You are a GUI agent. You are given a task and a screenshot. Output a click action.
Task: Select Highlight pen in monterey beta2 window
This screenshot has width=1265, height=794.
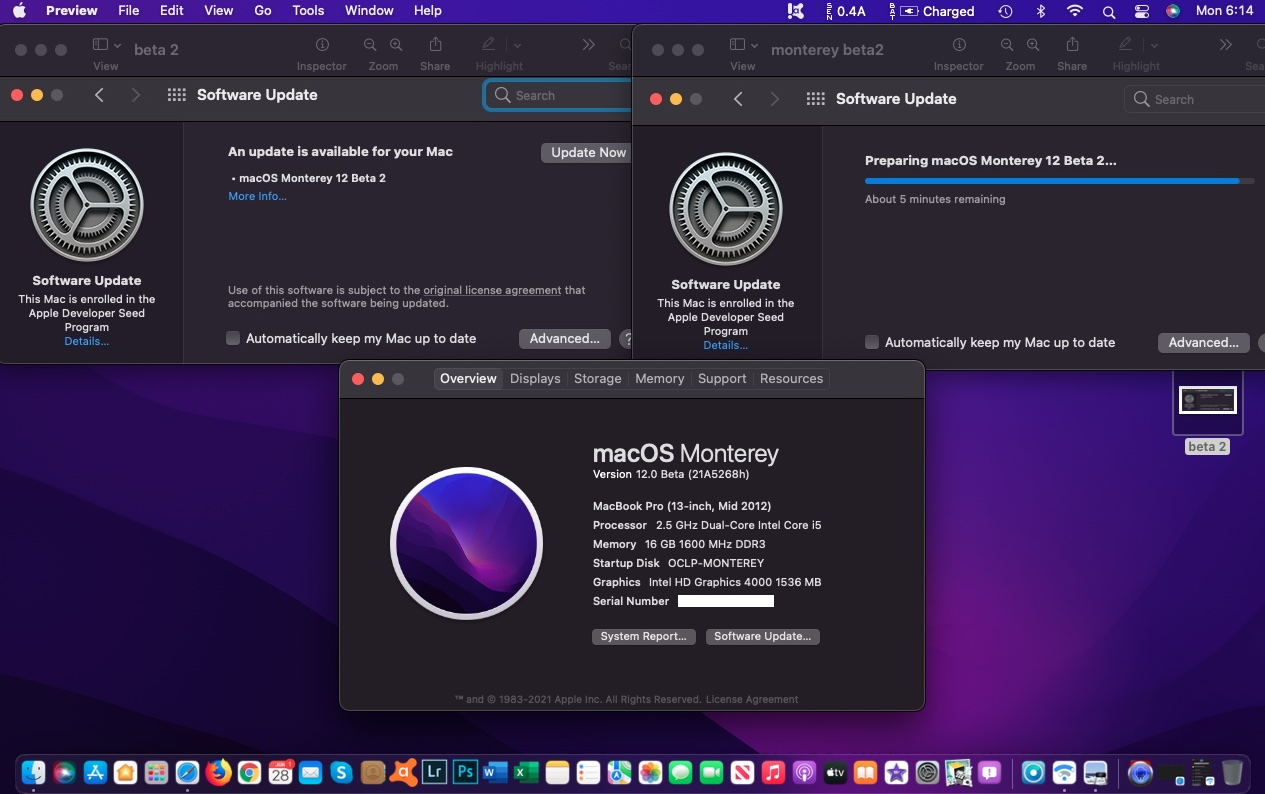tap(1125, 45)
